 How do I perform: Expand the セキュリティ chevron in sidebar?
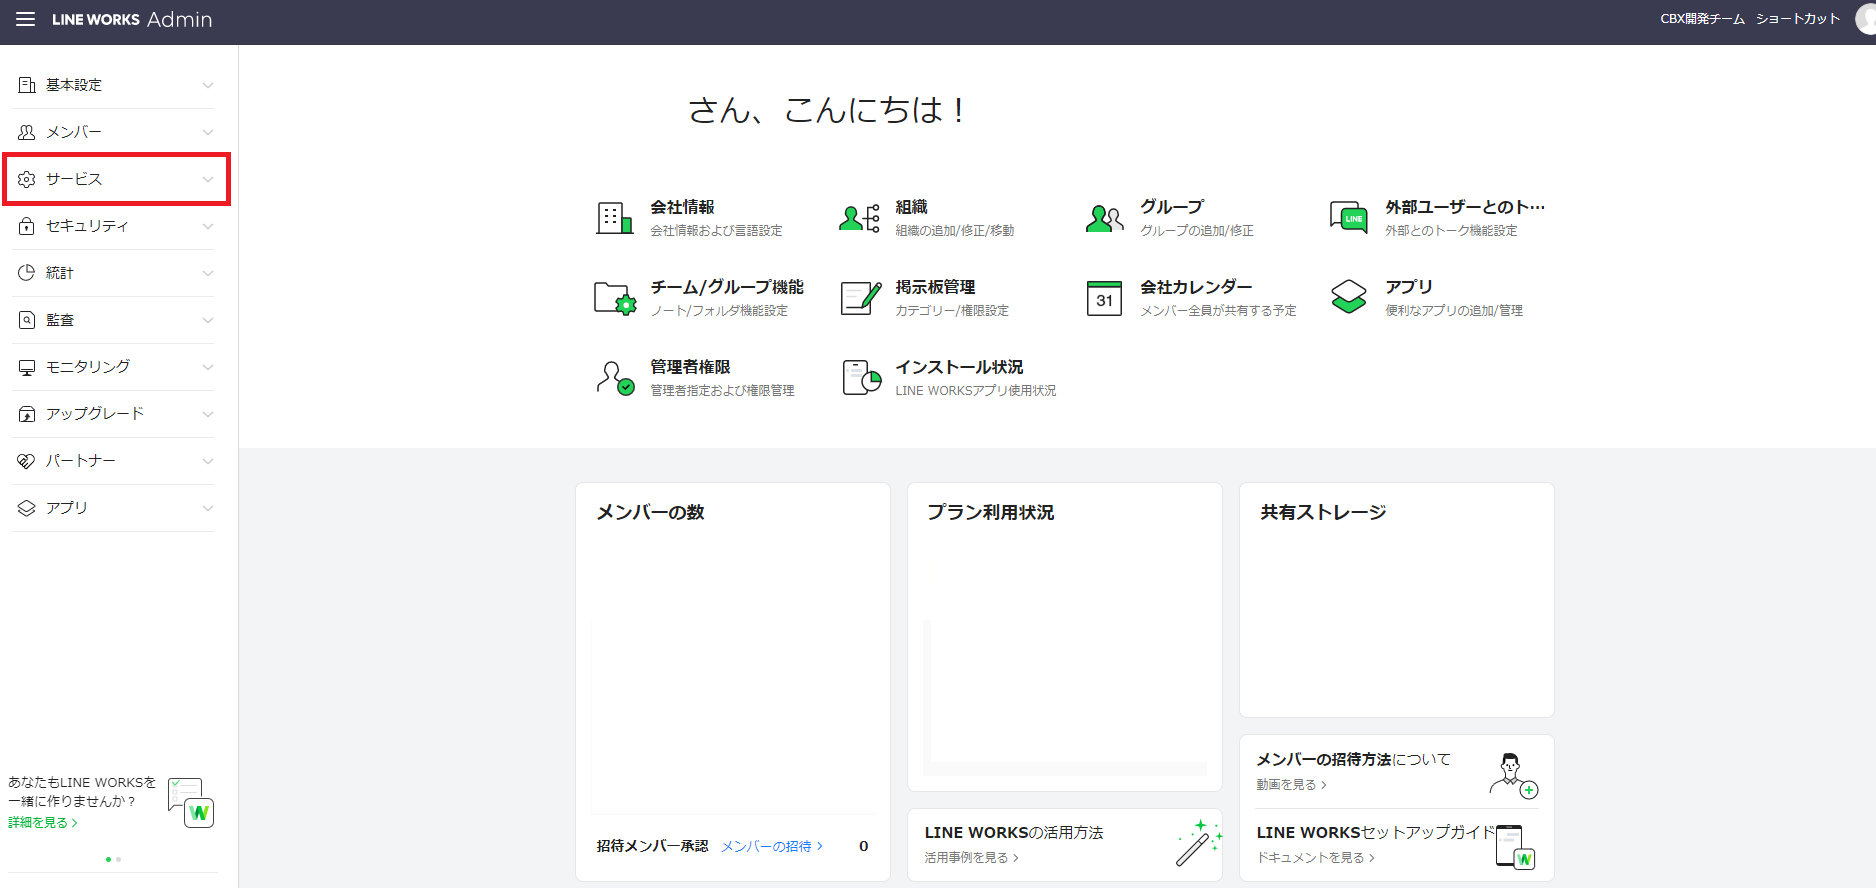pyautogui.click(x=208, y=227)
